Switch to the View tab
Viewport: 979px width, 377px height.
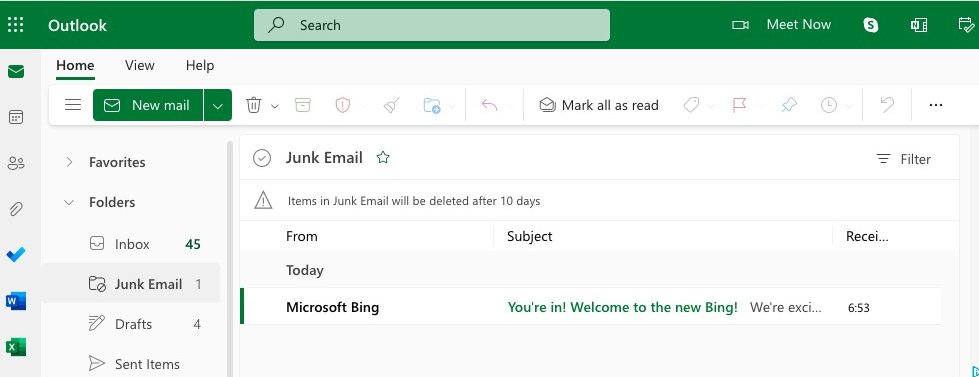pyautogui.click(x=140, y=66)
